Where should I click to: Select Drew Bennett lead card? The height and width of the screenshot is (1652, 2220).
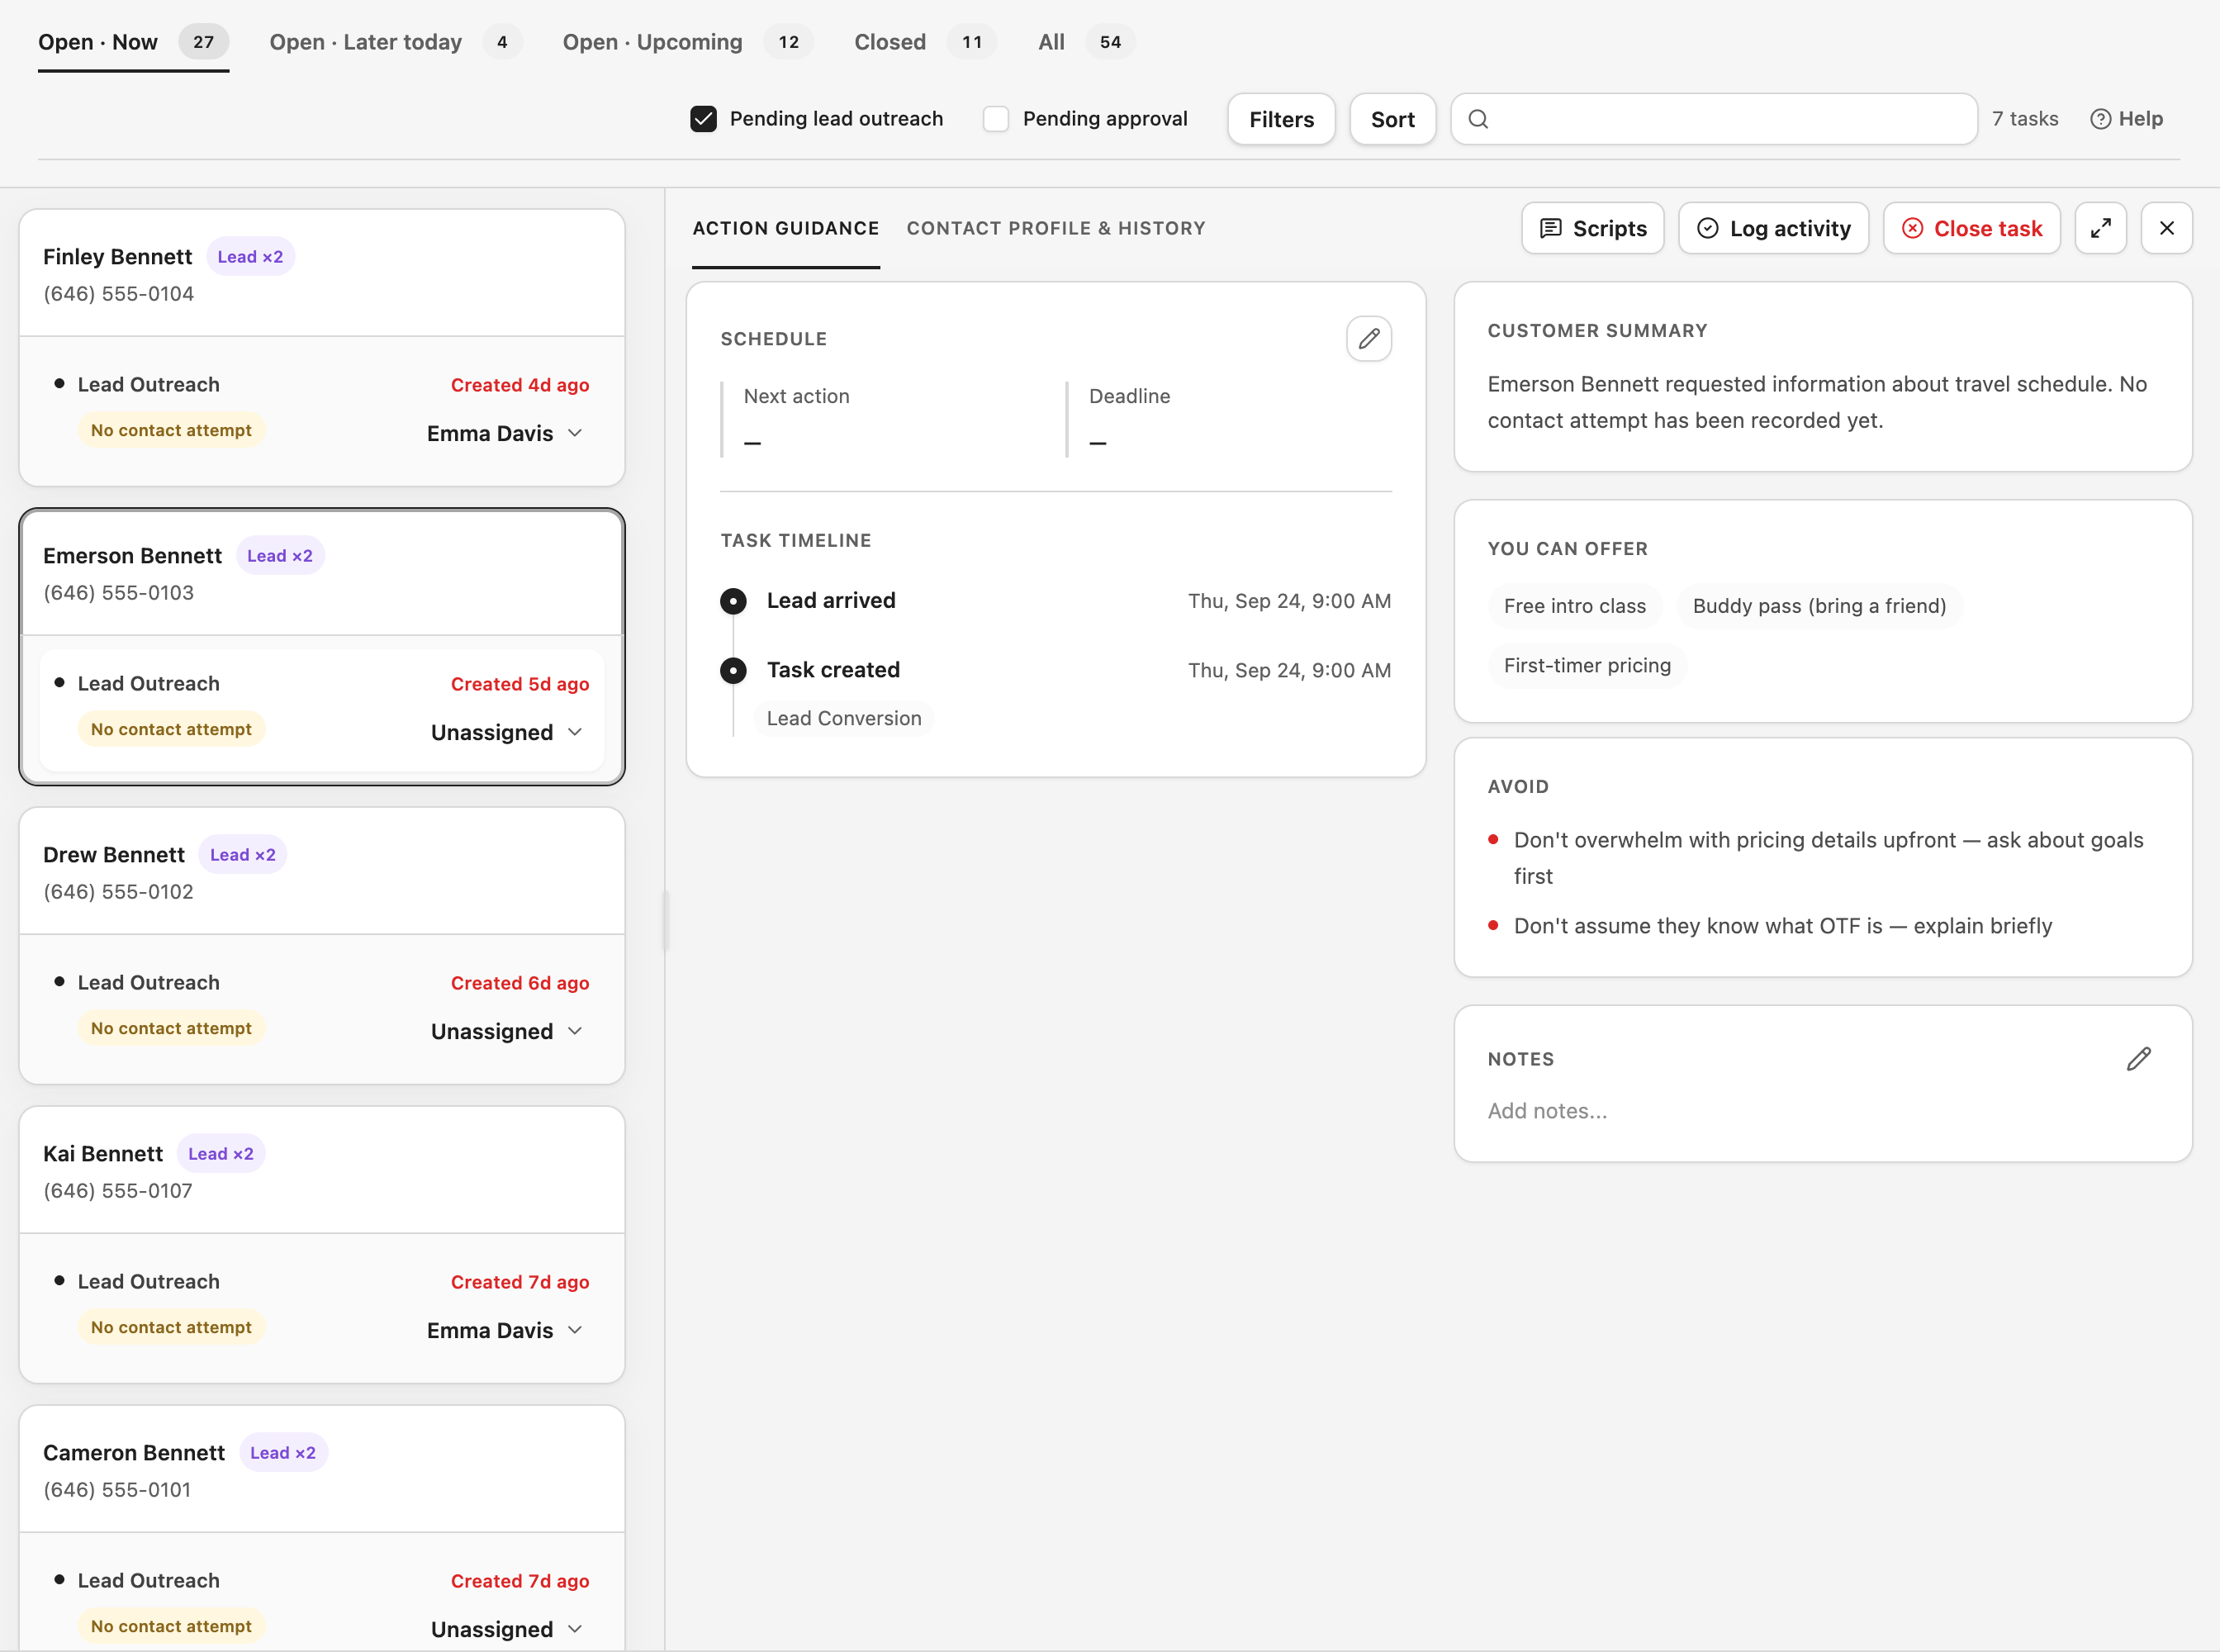click(x=322, y=945)
